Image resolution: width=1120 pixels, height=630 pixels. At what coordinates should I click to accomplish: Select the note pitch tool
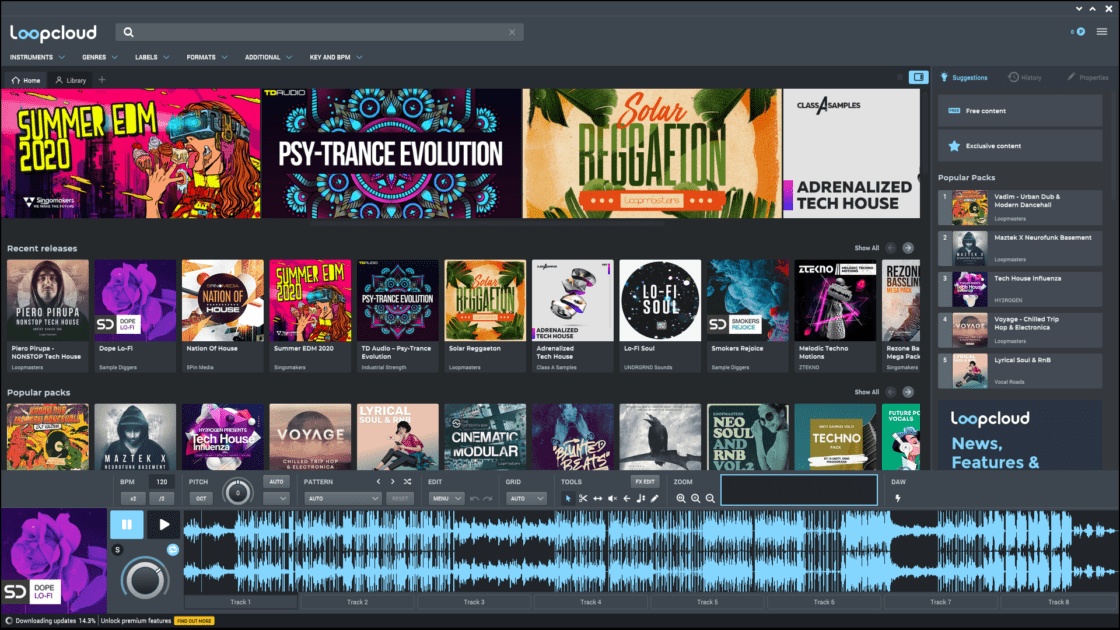point(641,499)
